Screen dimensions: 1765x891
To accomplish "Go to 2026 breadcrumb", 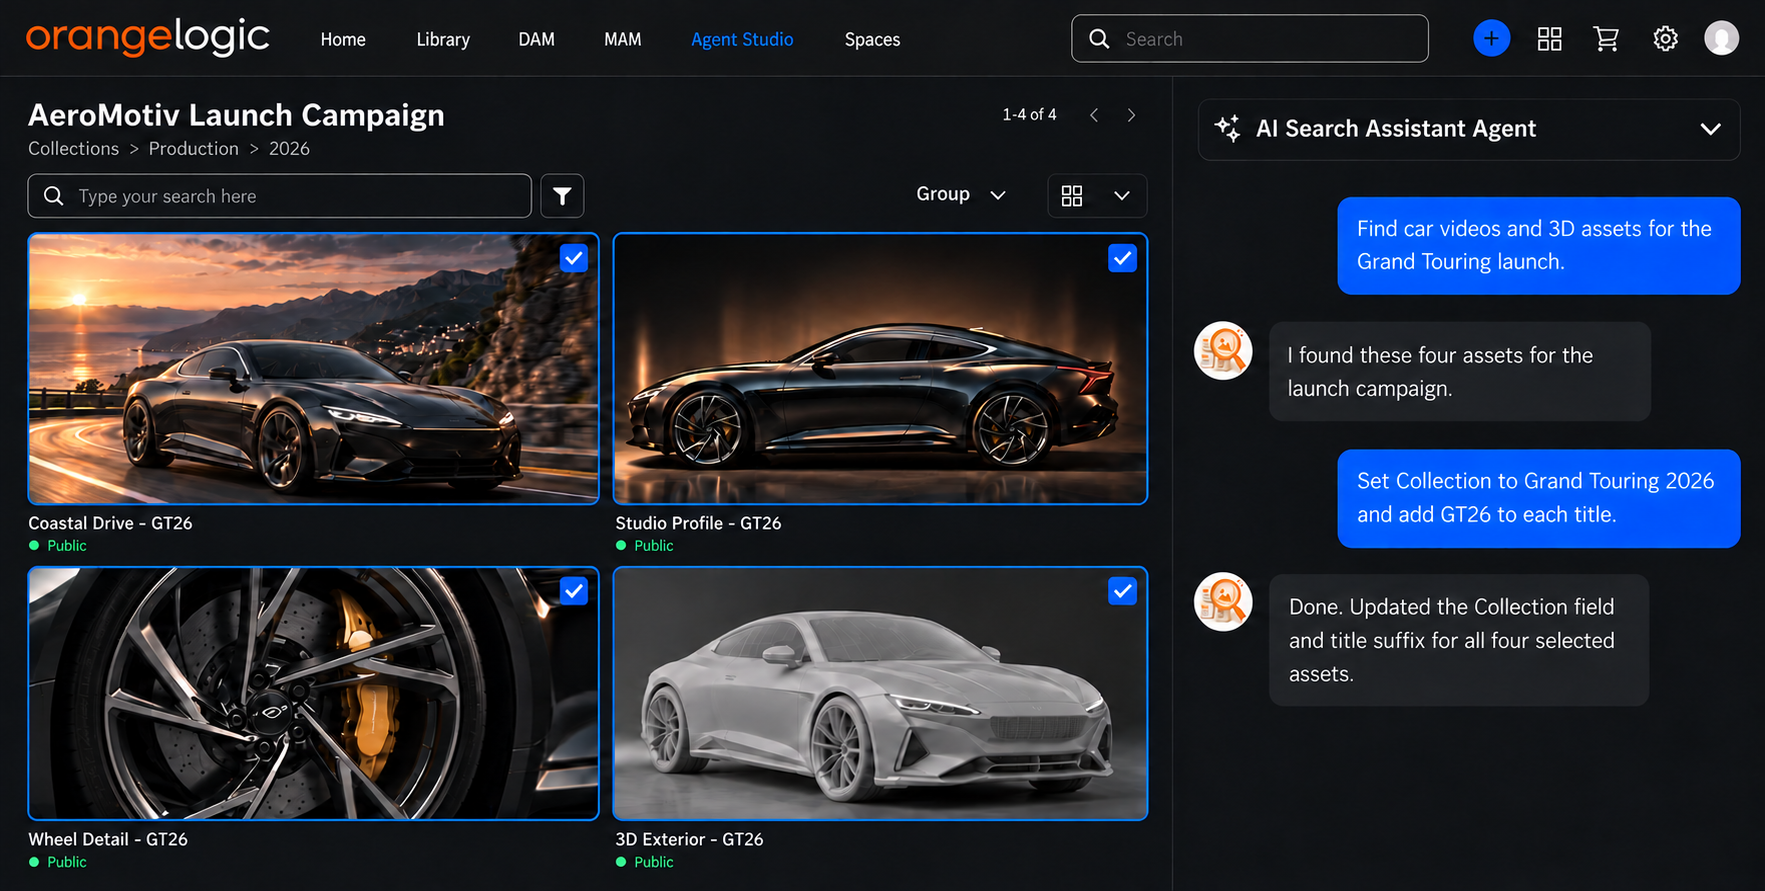I will click(289, 148).
